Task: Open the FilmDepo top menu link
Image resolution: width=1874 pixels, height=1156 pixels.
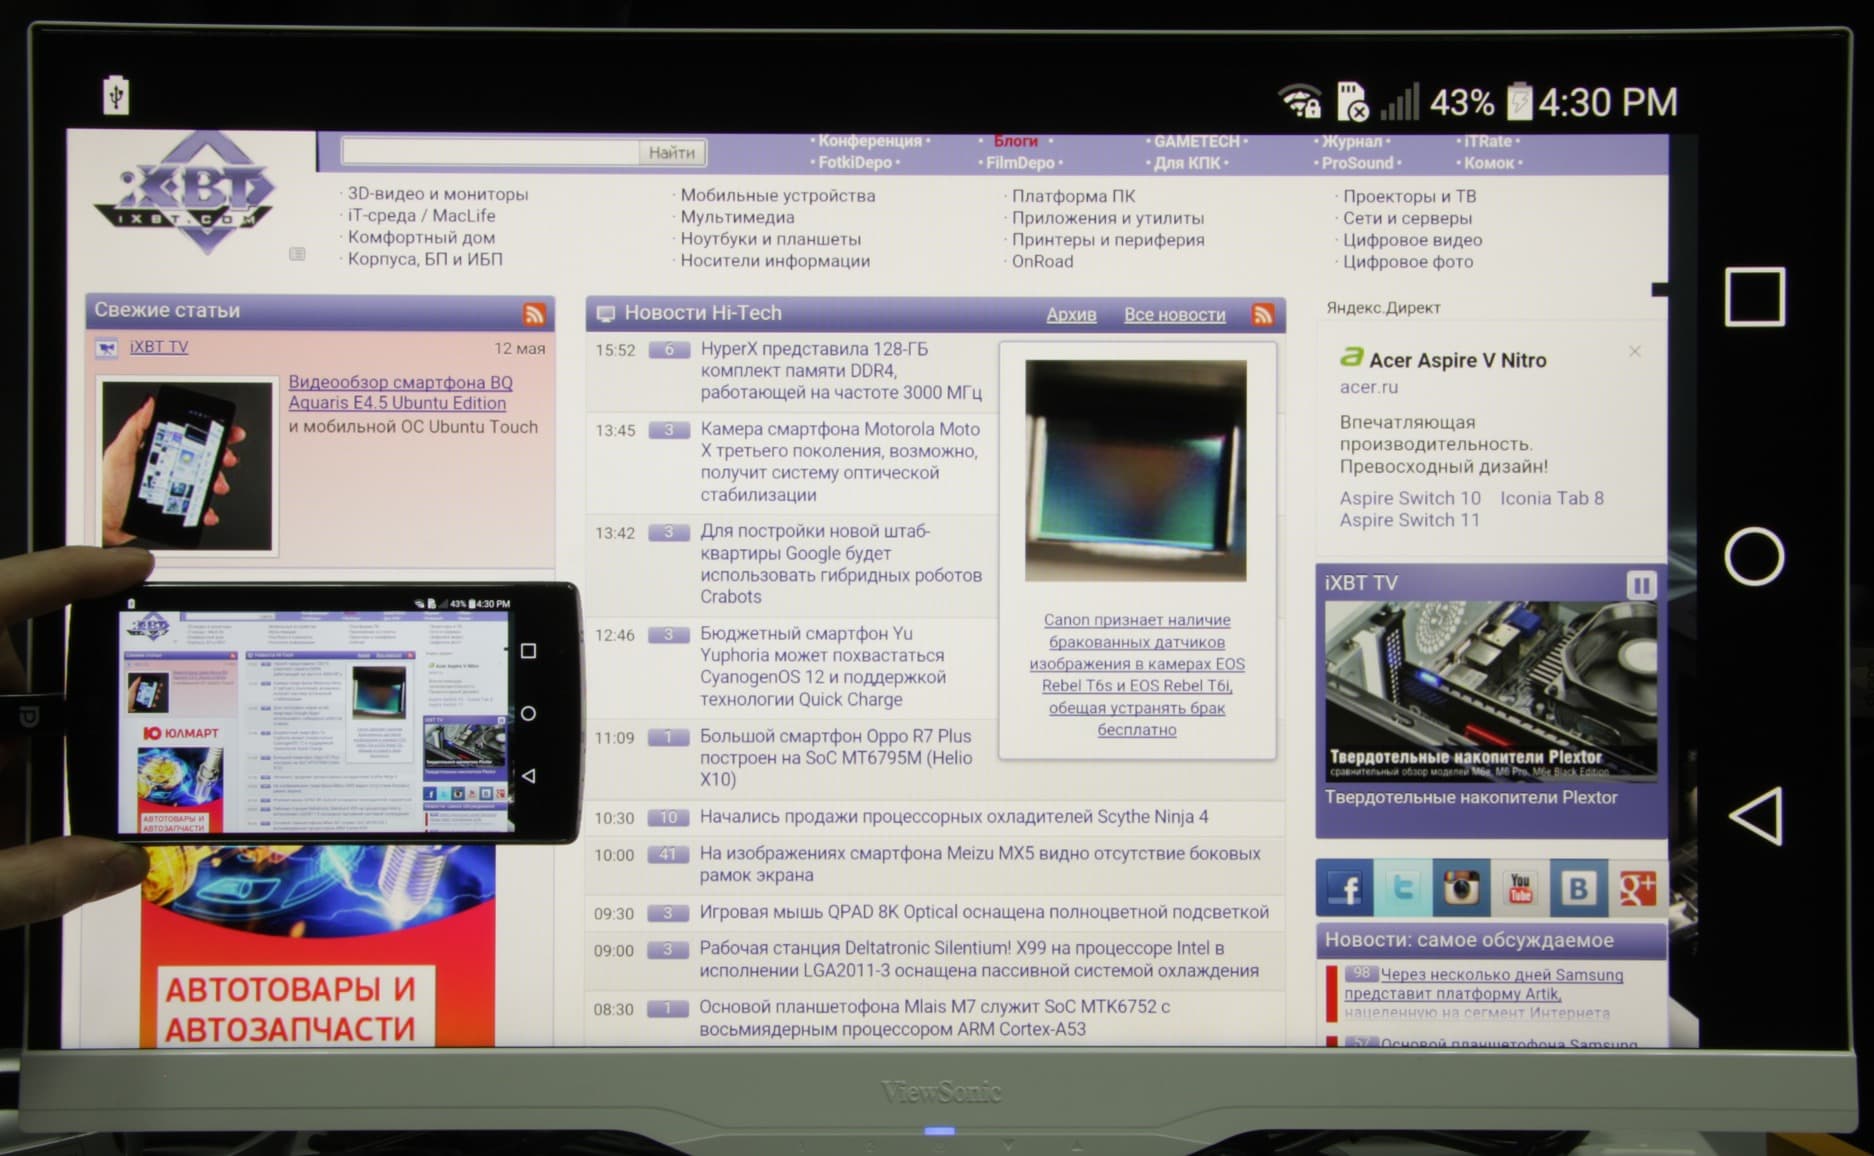Action: (1020, 162)
